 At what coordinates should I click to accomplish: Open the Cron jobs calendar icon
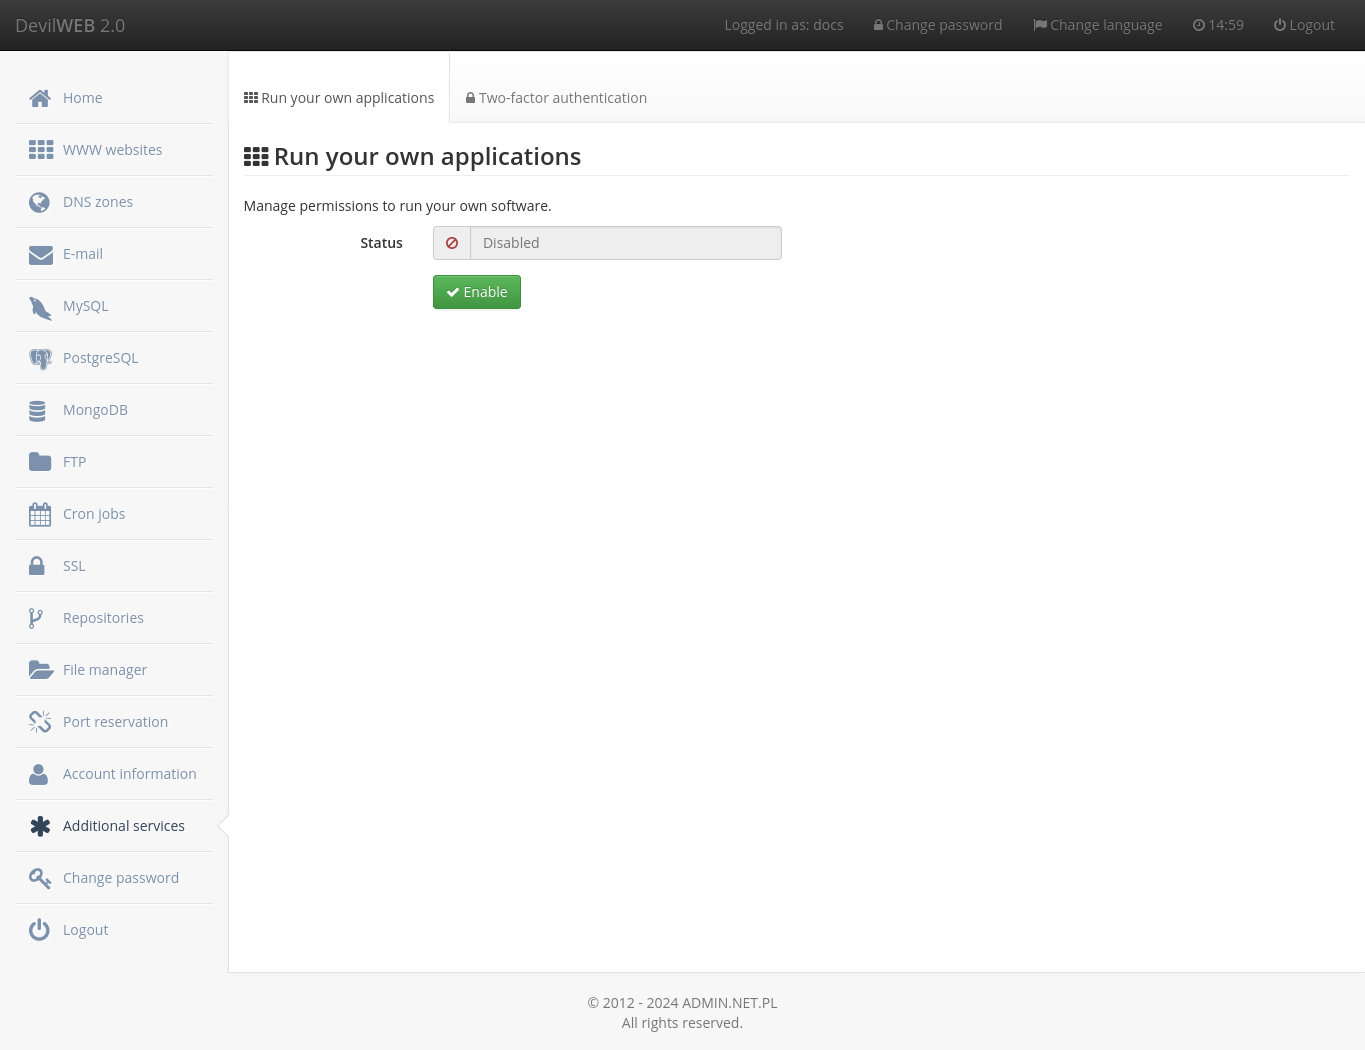point(40,514)
